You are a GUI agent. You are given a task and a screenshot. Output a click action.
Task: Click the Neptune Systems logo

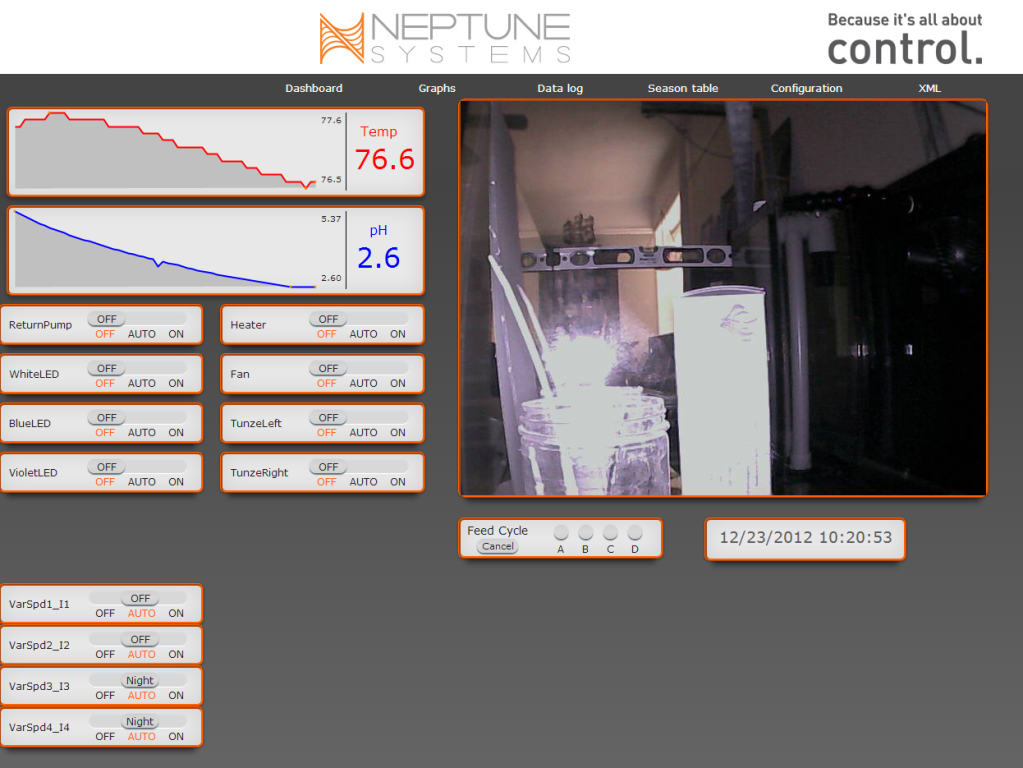tap(445, 38)
